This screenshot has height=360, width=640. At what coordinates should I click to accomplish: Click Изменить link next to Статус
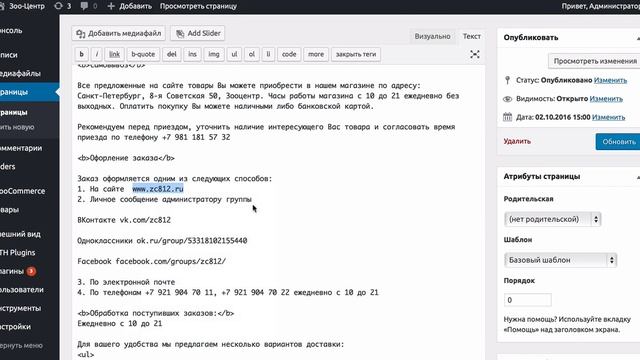coord(610,80)
